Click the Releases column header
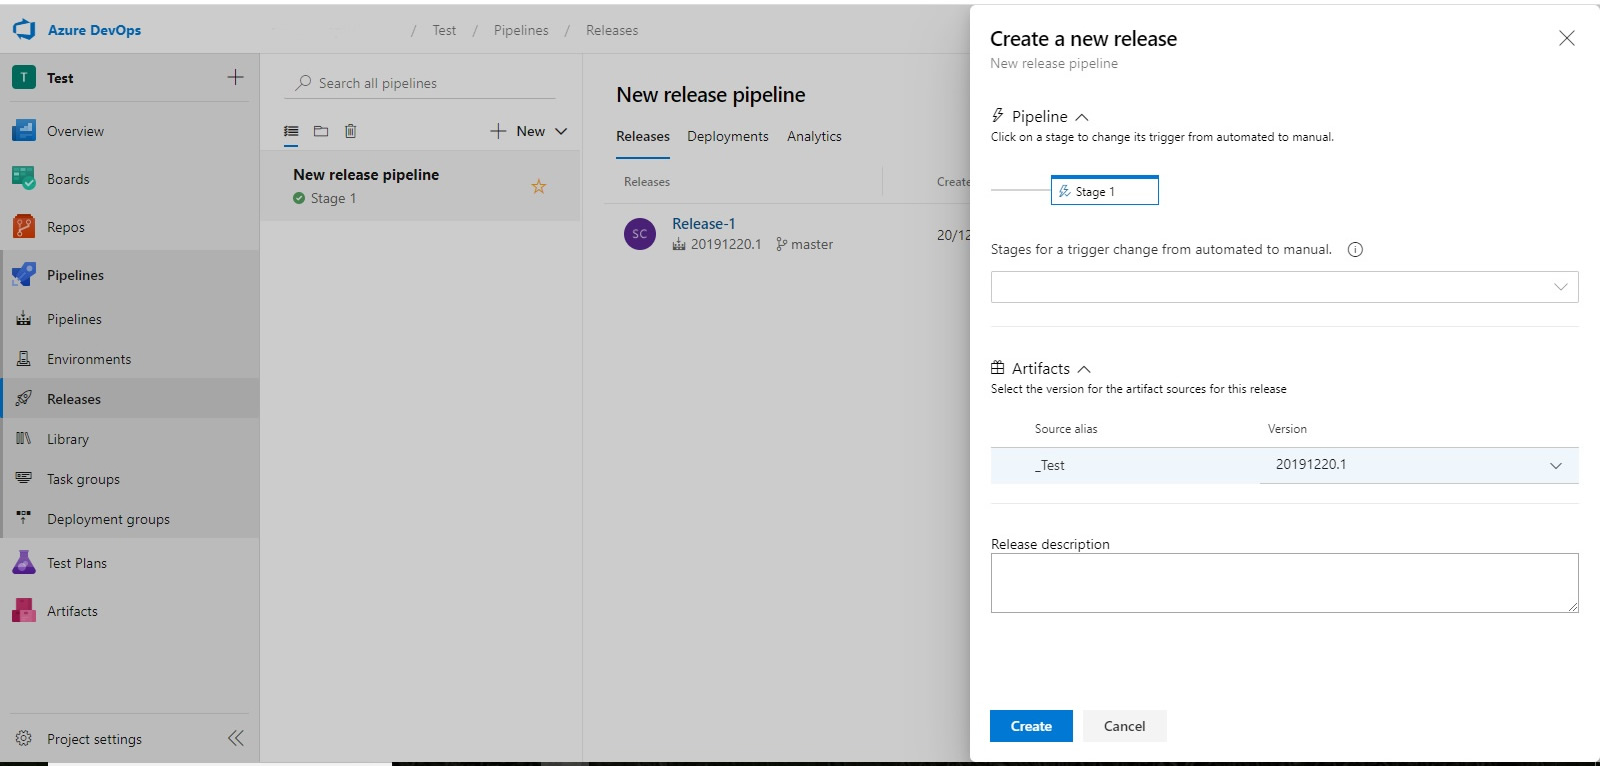 pos(647,182)
